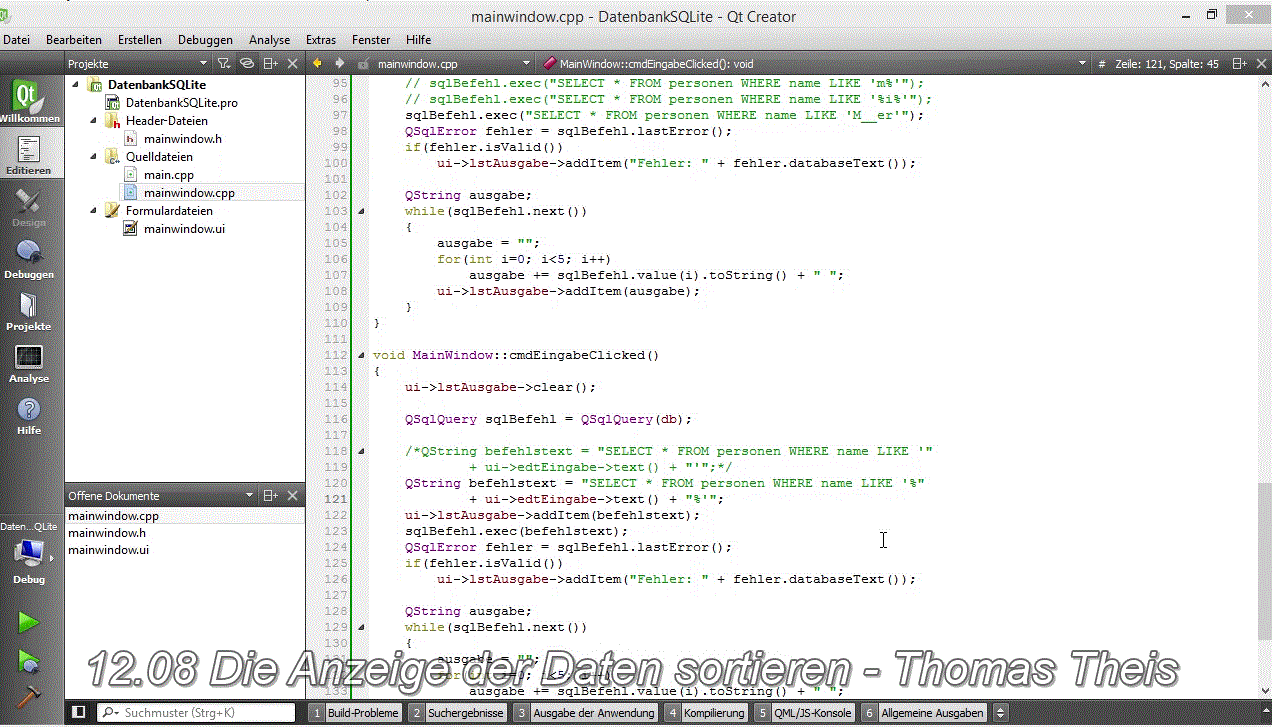Screen dimensions: 1272x727
Task: Fold cmdEingabeClicked function at line 112
Action: (x=361, y=355)
